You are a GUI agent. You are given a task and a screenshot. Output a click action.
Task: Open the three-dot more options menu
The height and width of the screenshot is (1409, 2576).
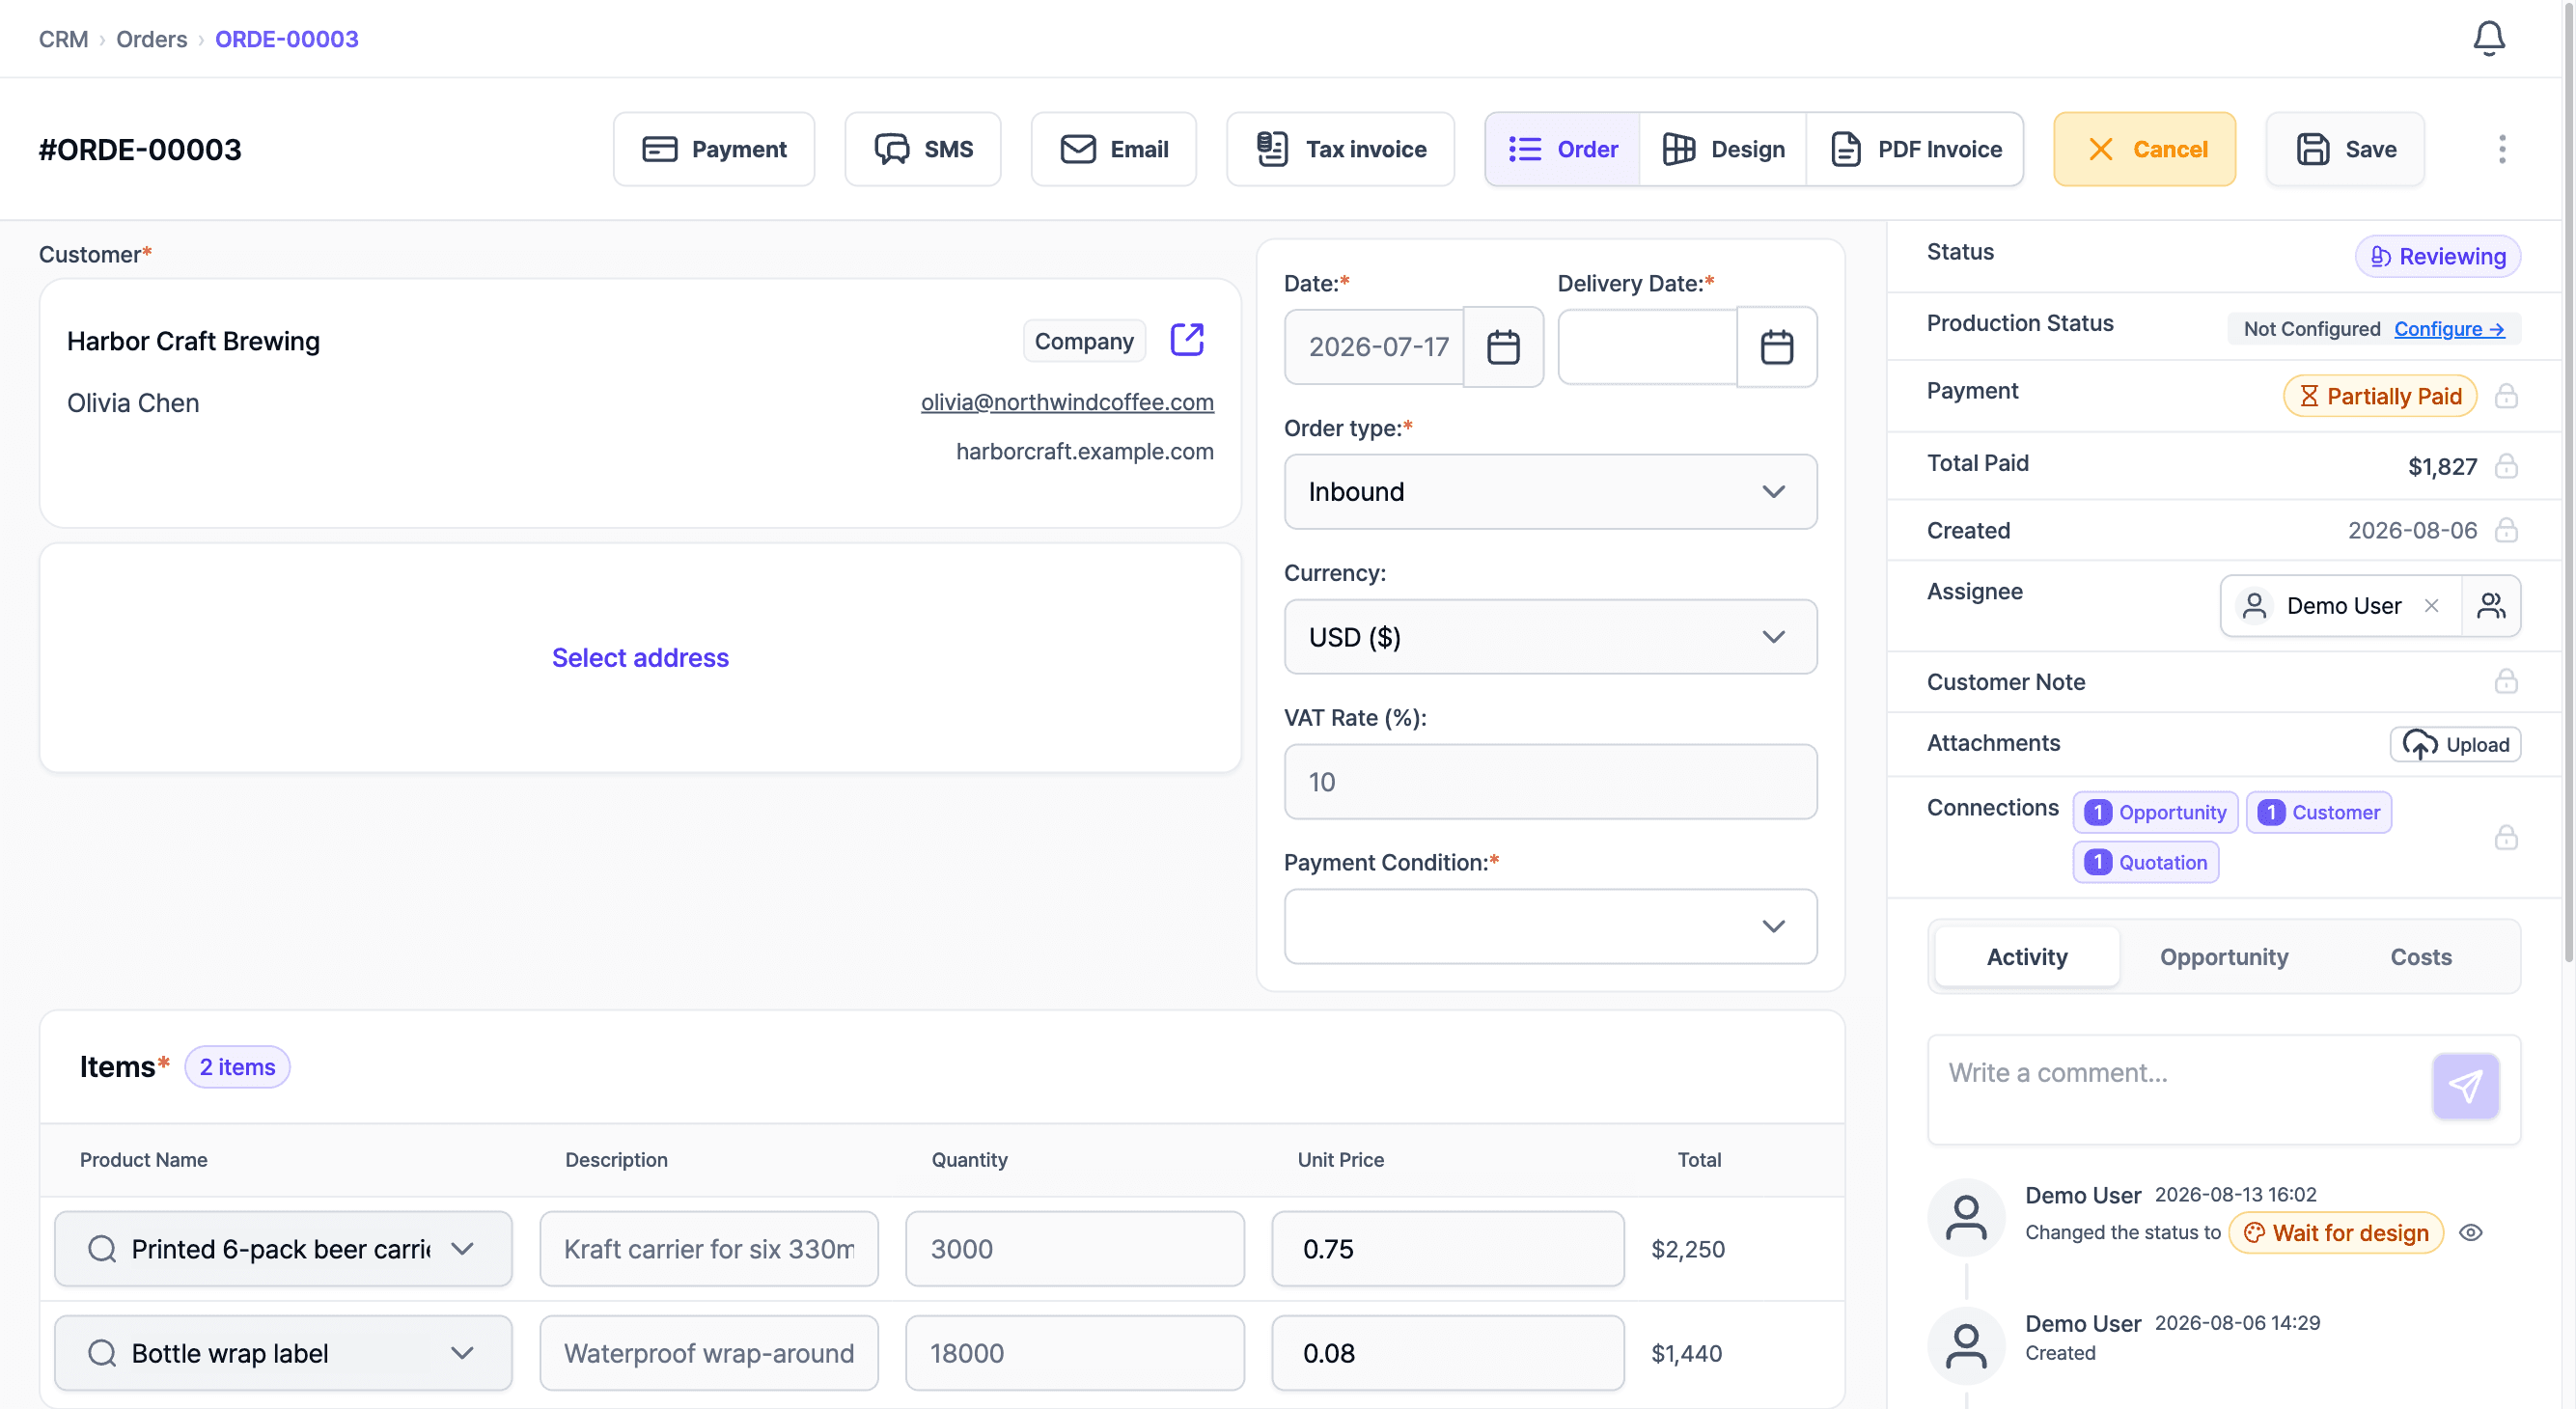tap(2502, 149)
